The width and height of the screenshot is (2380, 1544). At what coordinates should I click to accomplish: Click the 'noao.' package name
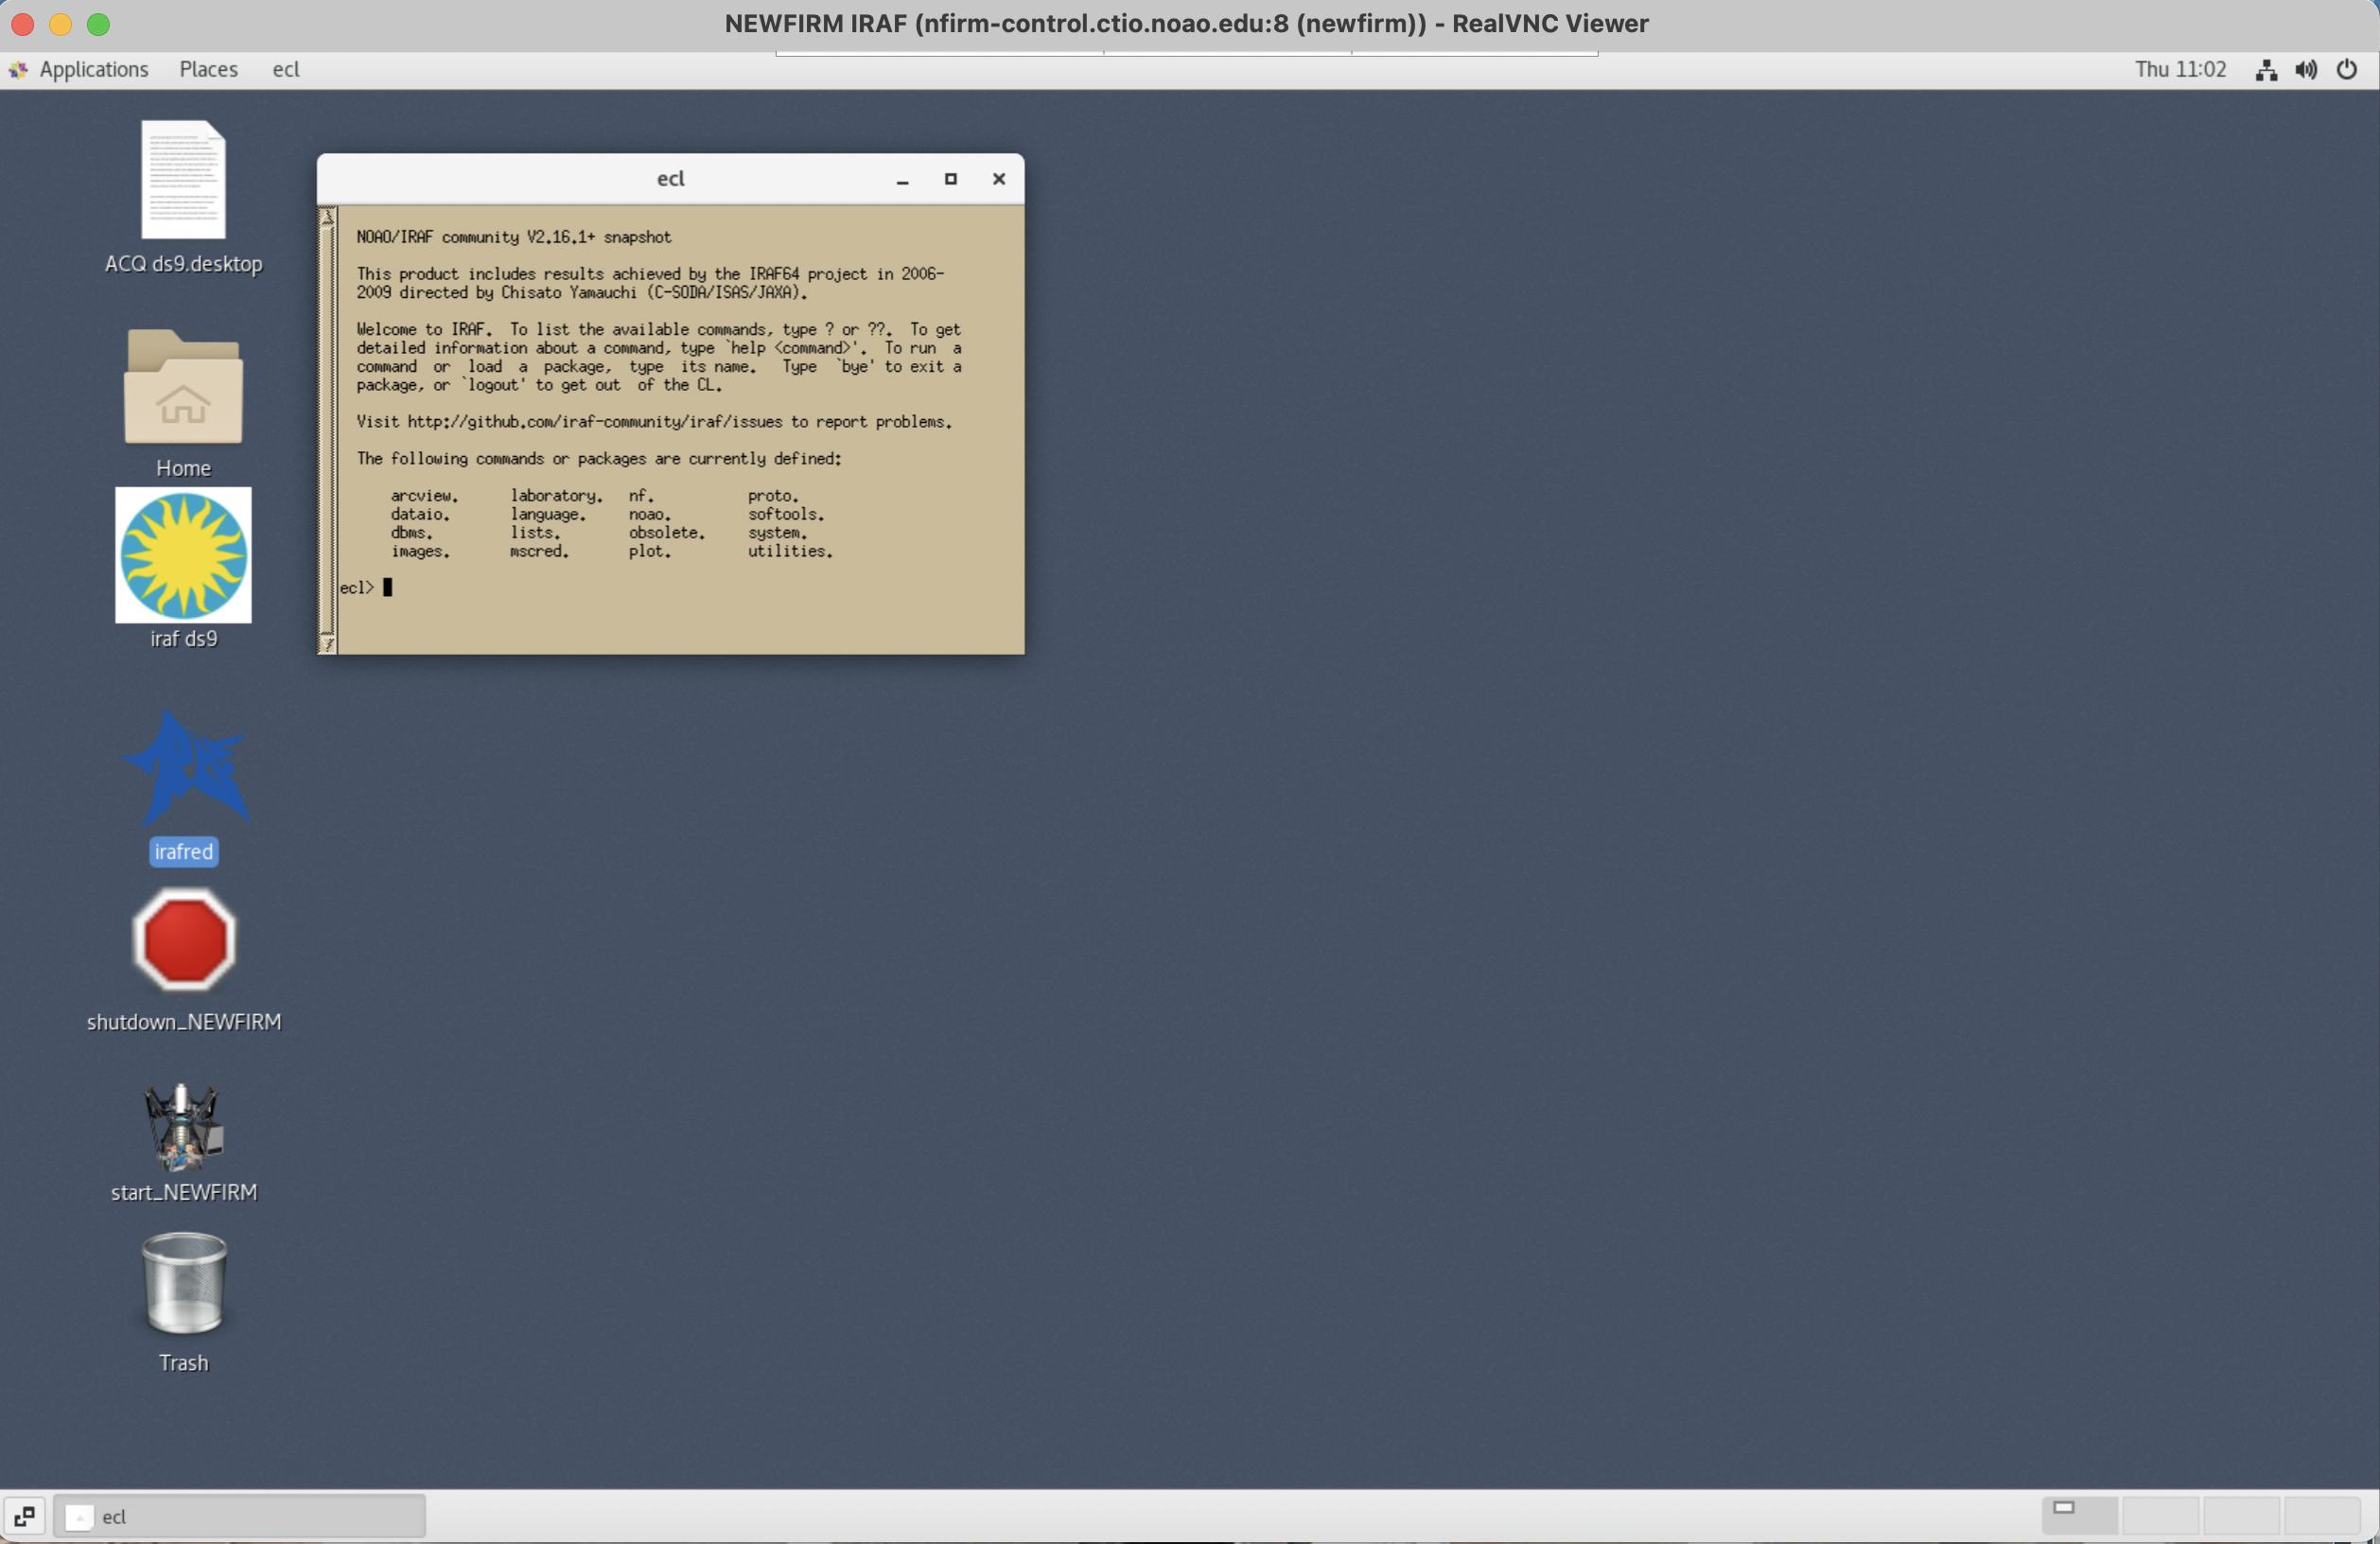pyautogui.click(x=649, y=515)
